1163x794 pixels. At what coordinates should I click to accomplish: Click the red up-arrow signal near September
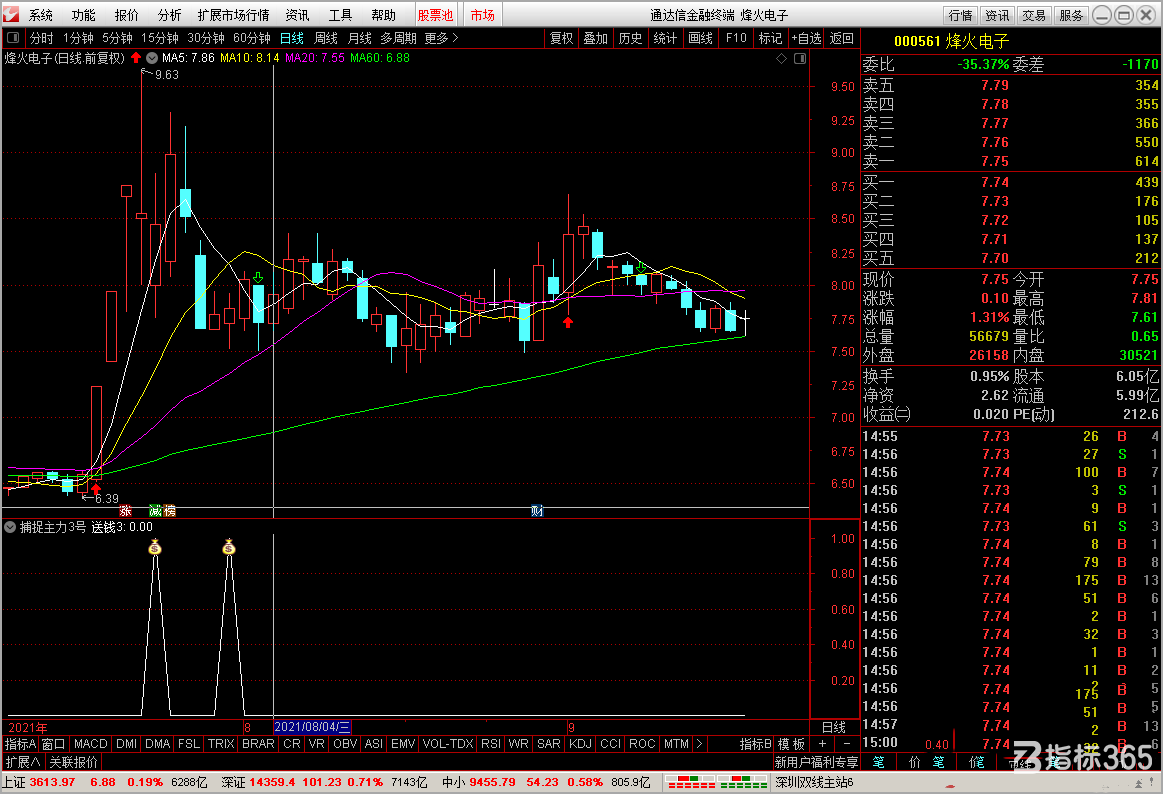point(568,322)
